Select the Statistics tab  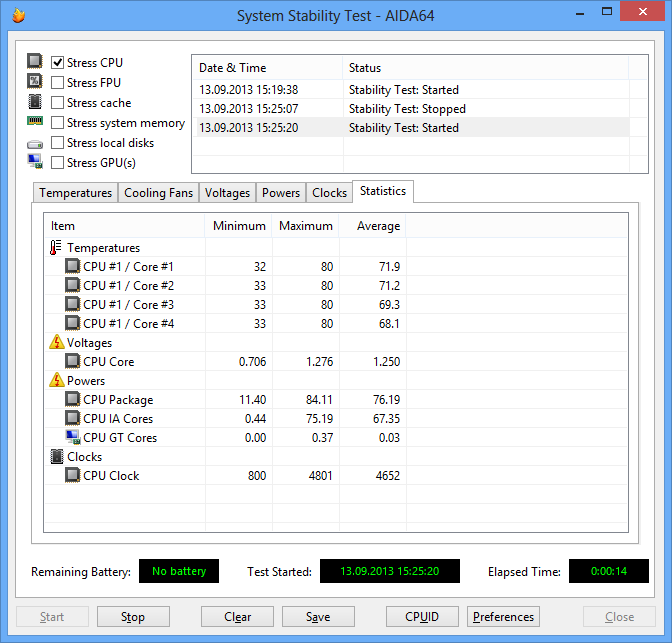(x=383, y=191)
